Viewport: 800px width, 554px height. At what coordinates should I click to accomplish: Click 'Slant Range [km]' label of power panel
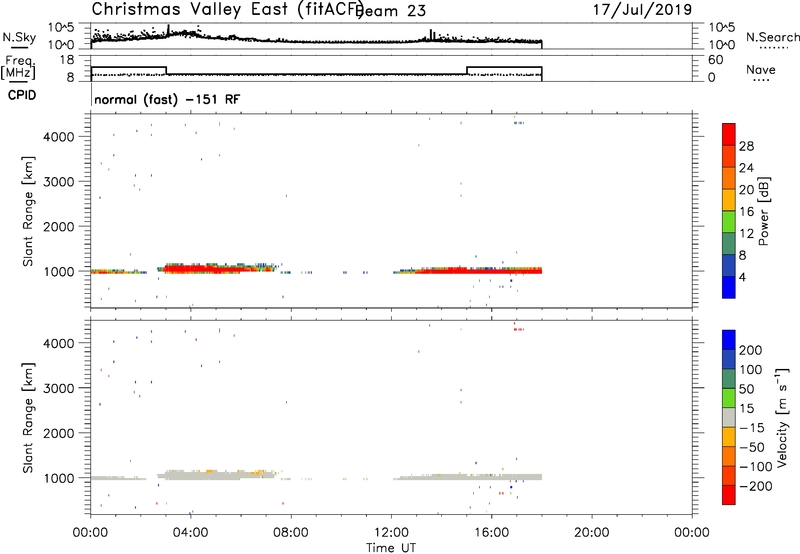coord(28,211)
